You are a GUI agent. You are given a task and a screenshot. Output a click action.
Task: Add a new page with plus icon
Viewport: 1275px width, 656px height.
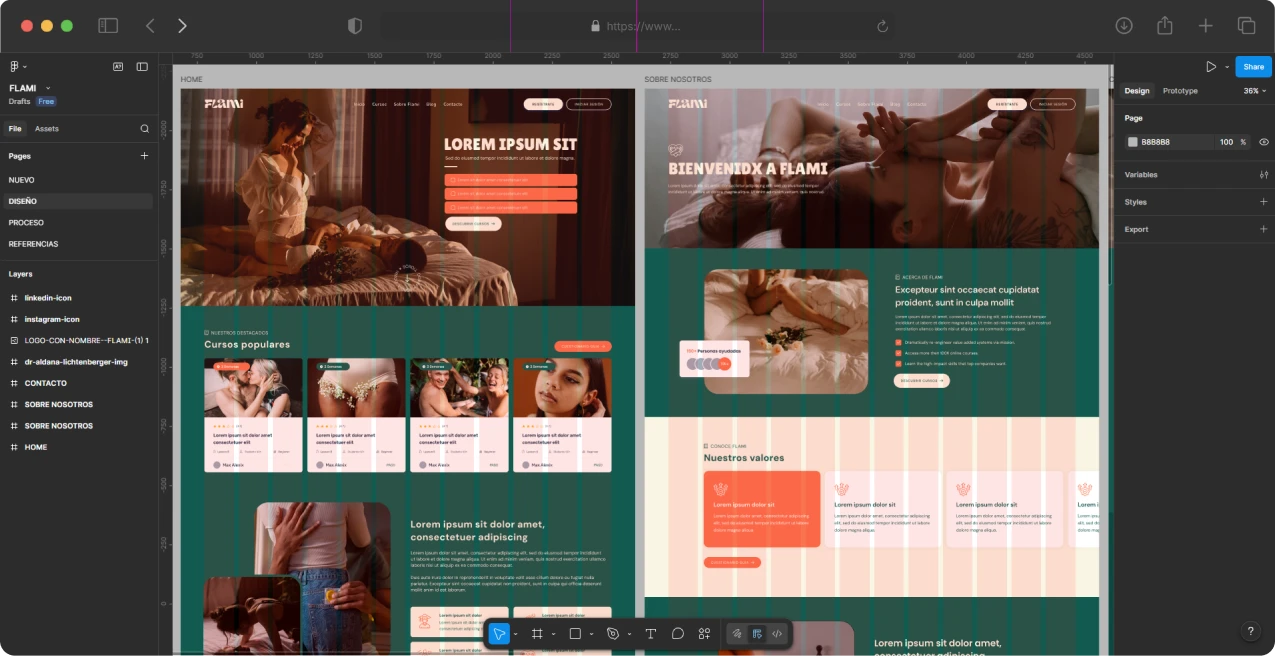[x=144, y=156]
